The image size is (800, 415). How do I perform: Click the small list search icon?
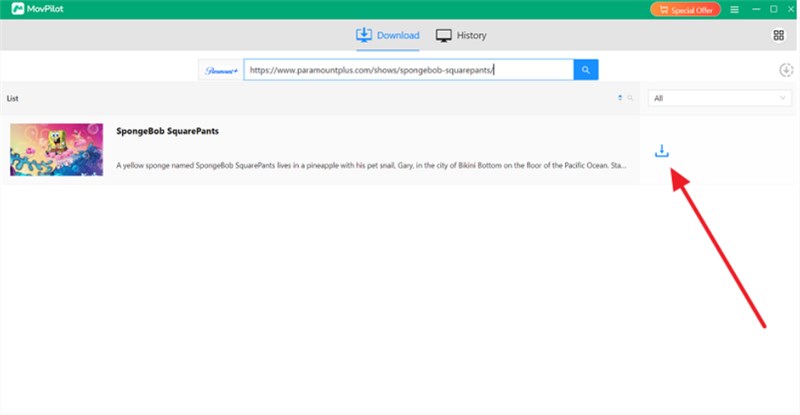coord(630,98)
